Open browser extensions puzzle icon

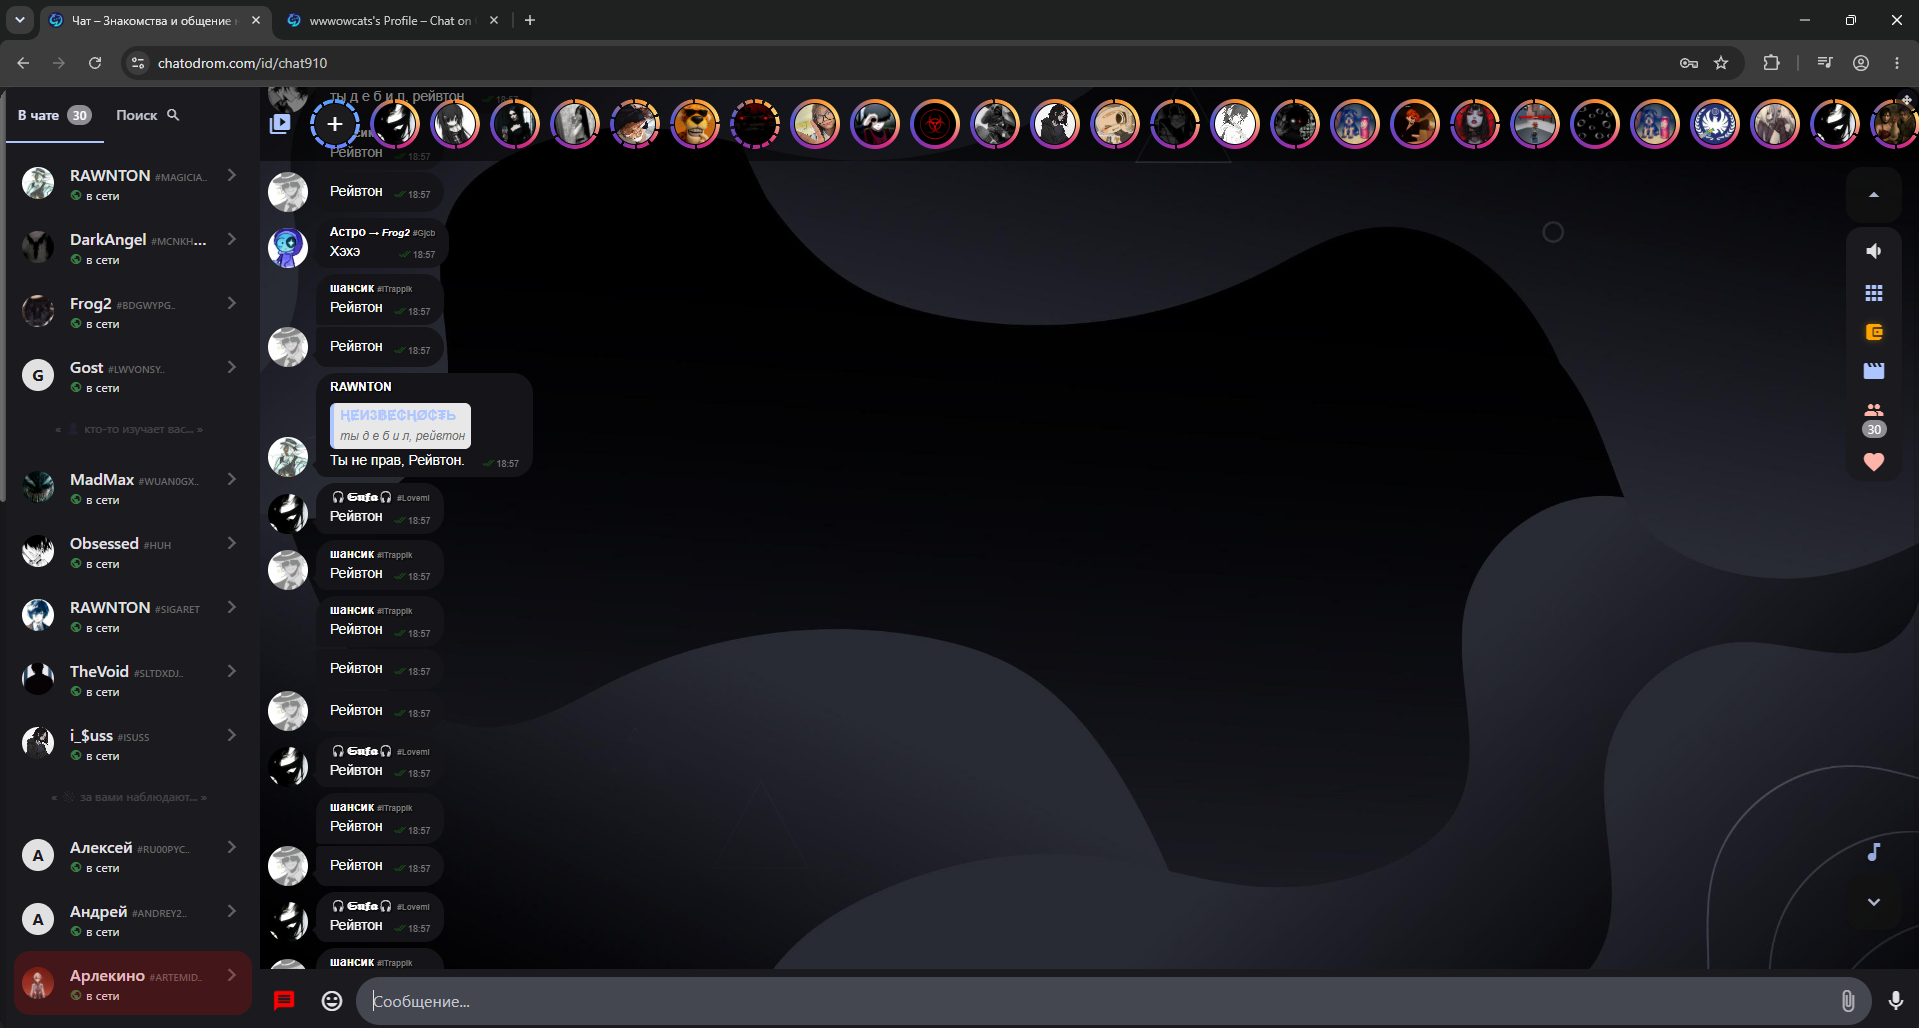[x=1771, y=63]
